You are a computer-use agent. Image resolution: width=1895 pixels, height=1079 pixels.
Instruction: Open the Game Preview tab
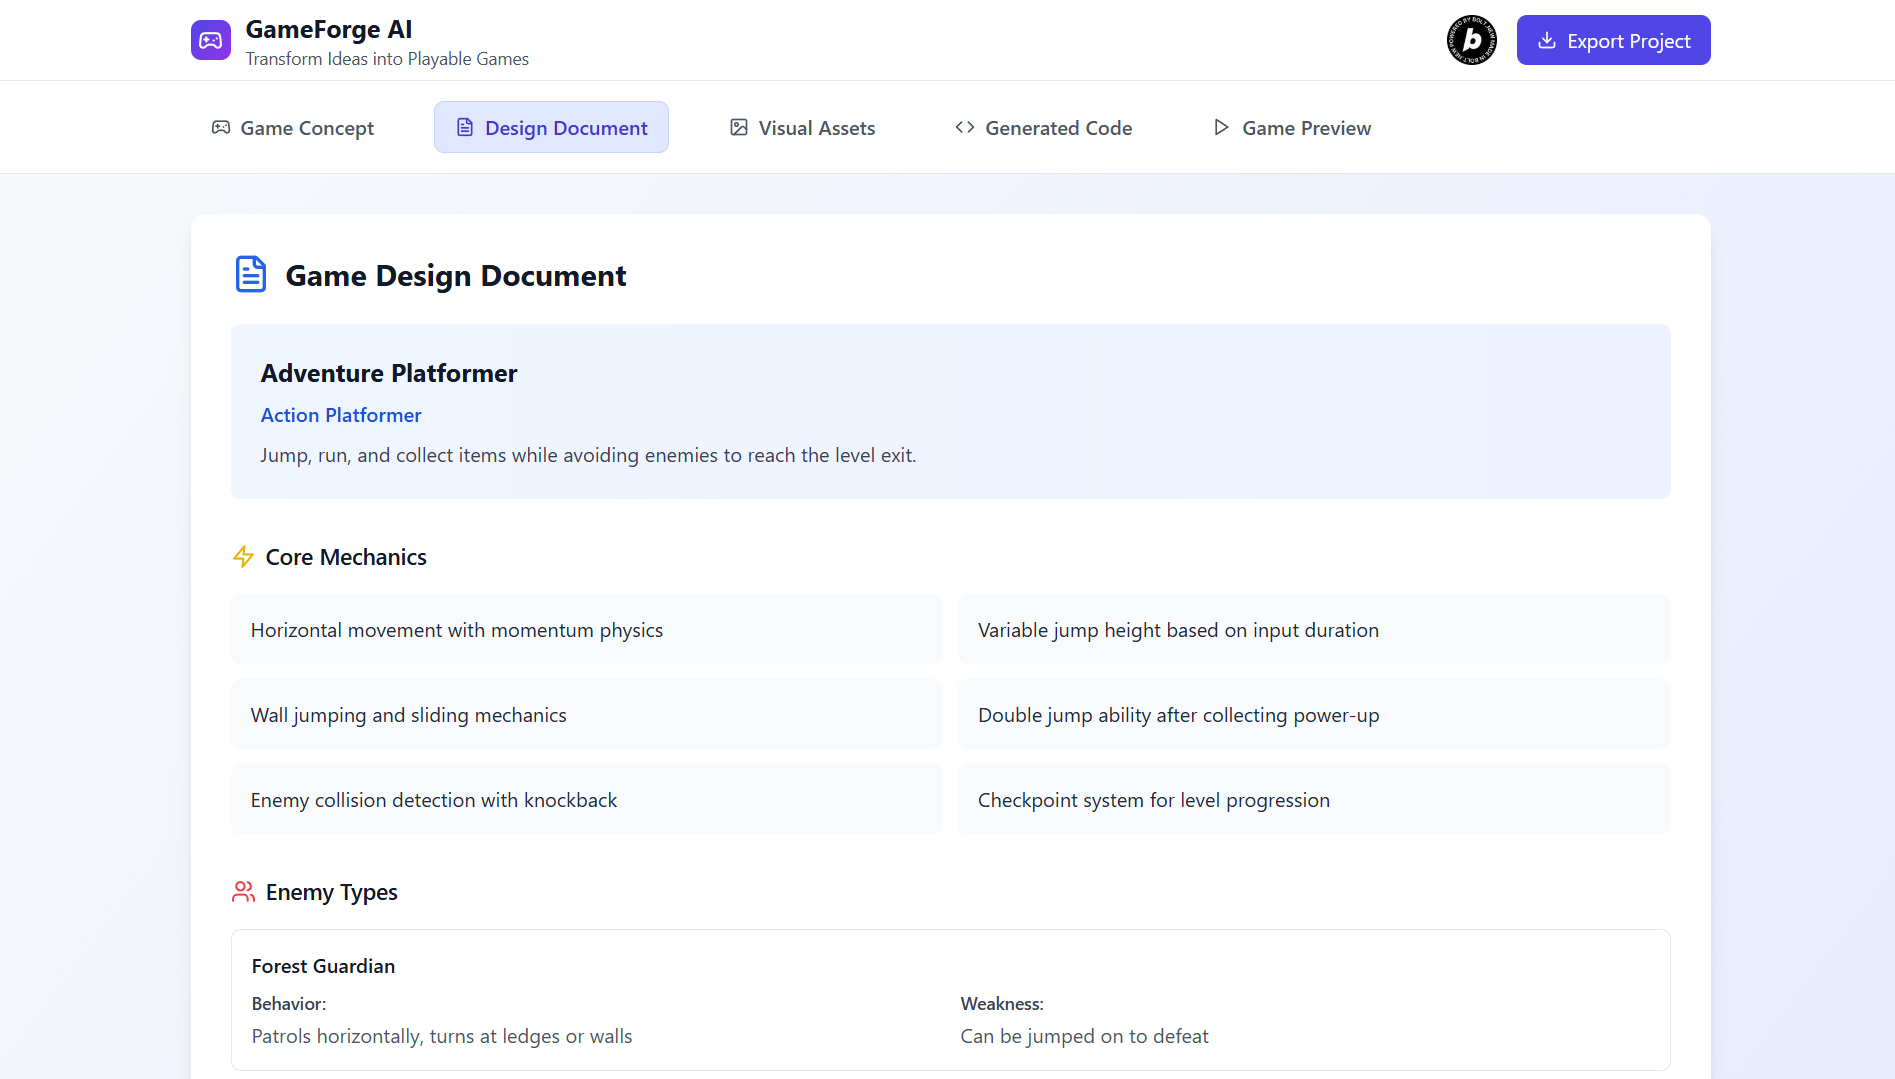[x=1290, y=127]
